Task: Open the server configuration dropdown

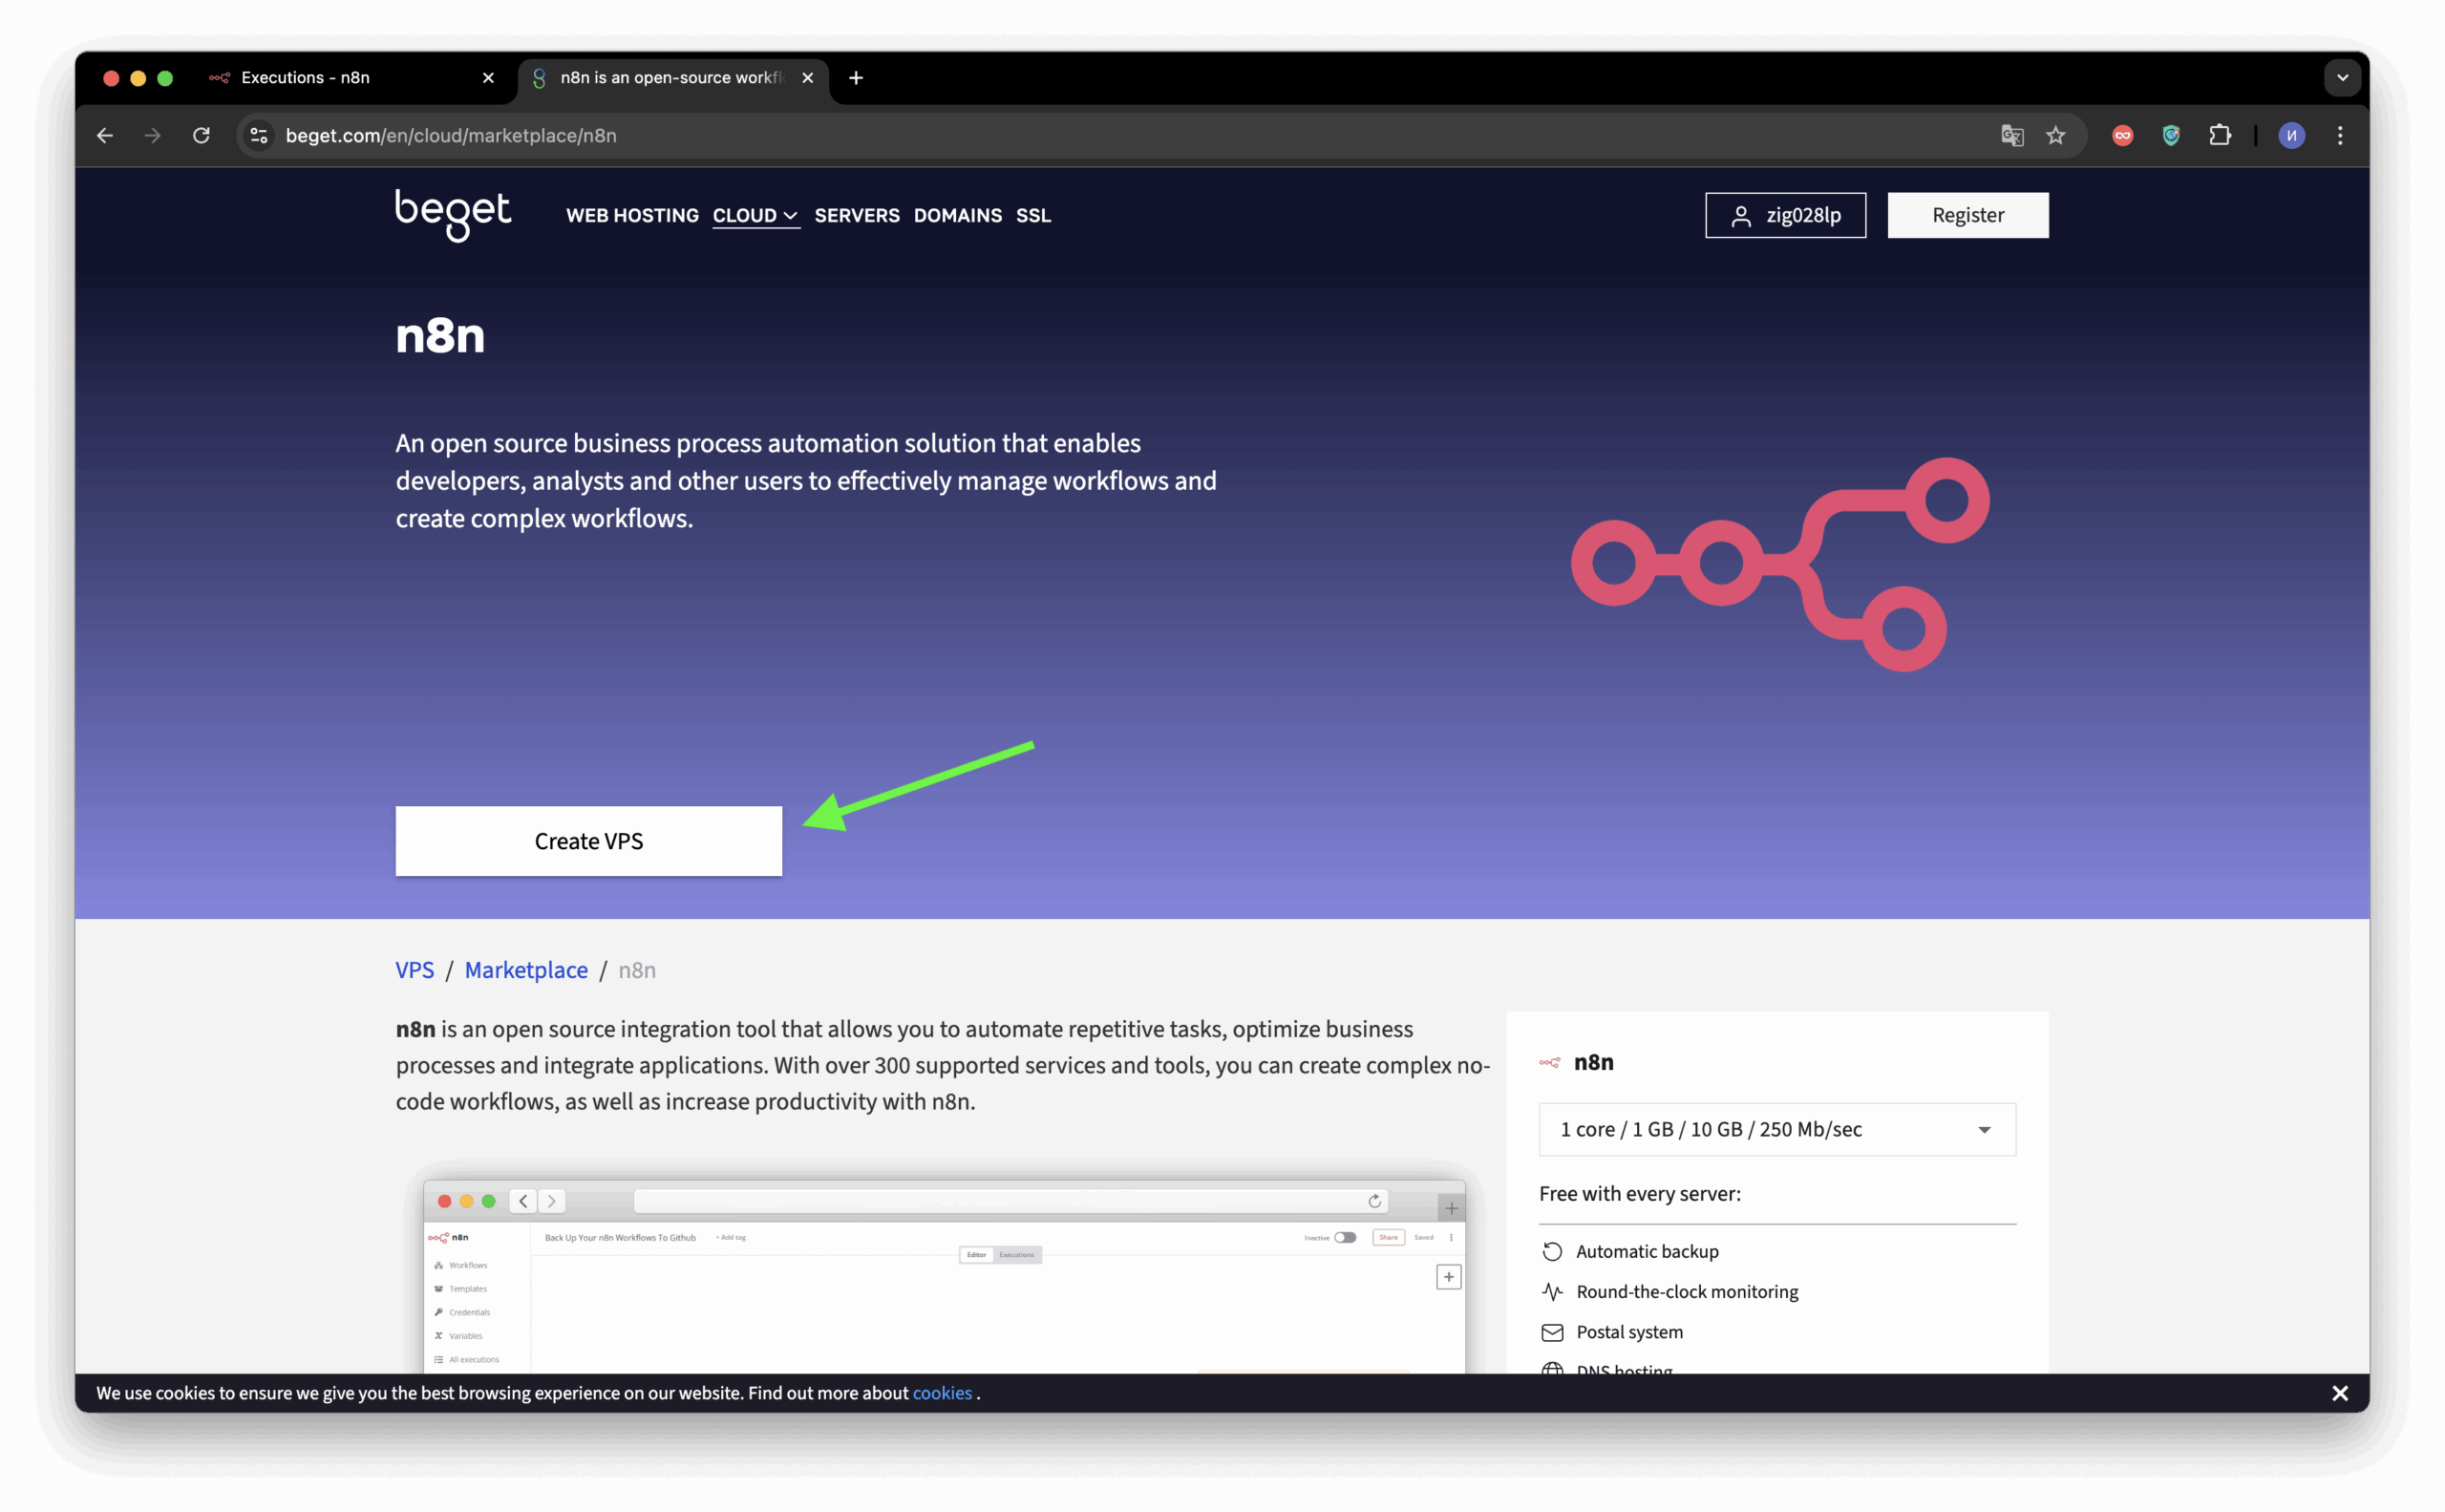Action: pyautogui.click(x=1776, y=1129)
